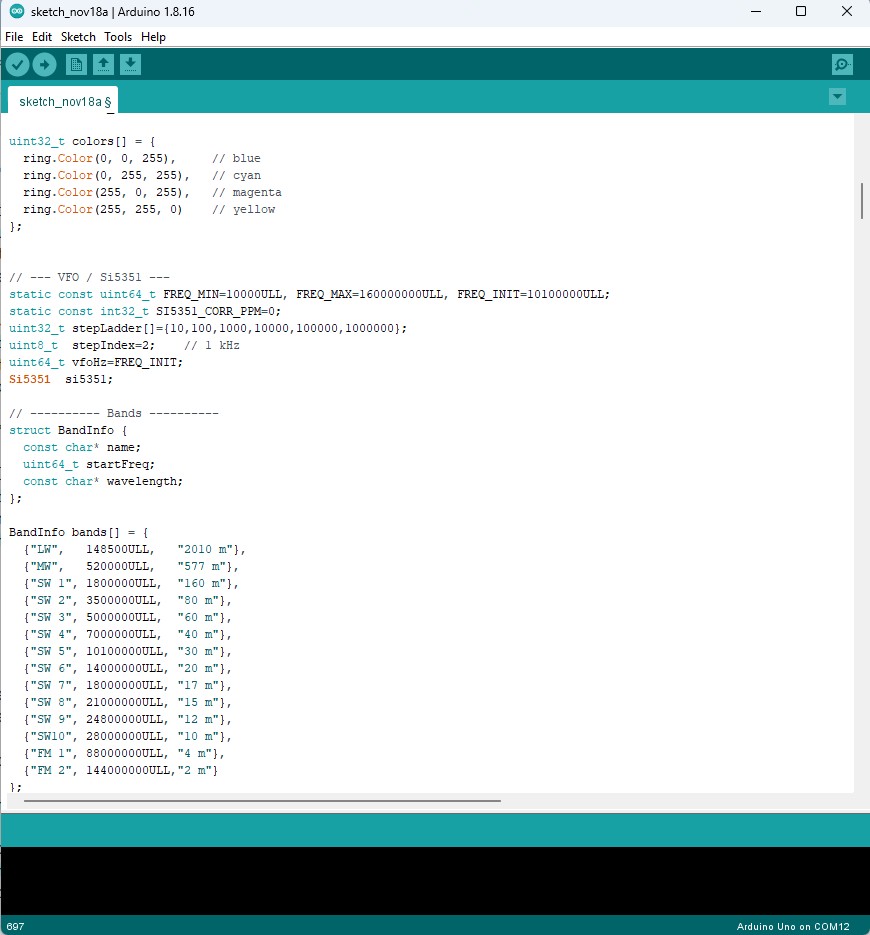Open the Tools menu
870x935 pixels.
click(118, 37)
